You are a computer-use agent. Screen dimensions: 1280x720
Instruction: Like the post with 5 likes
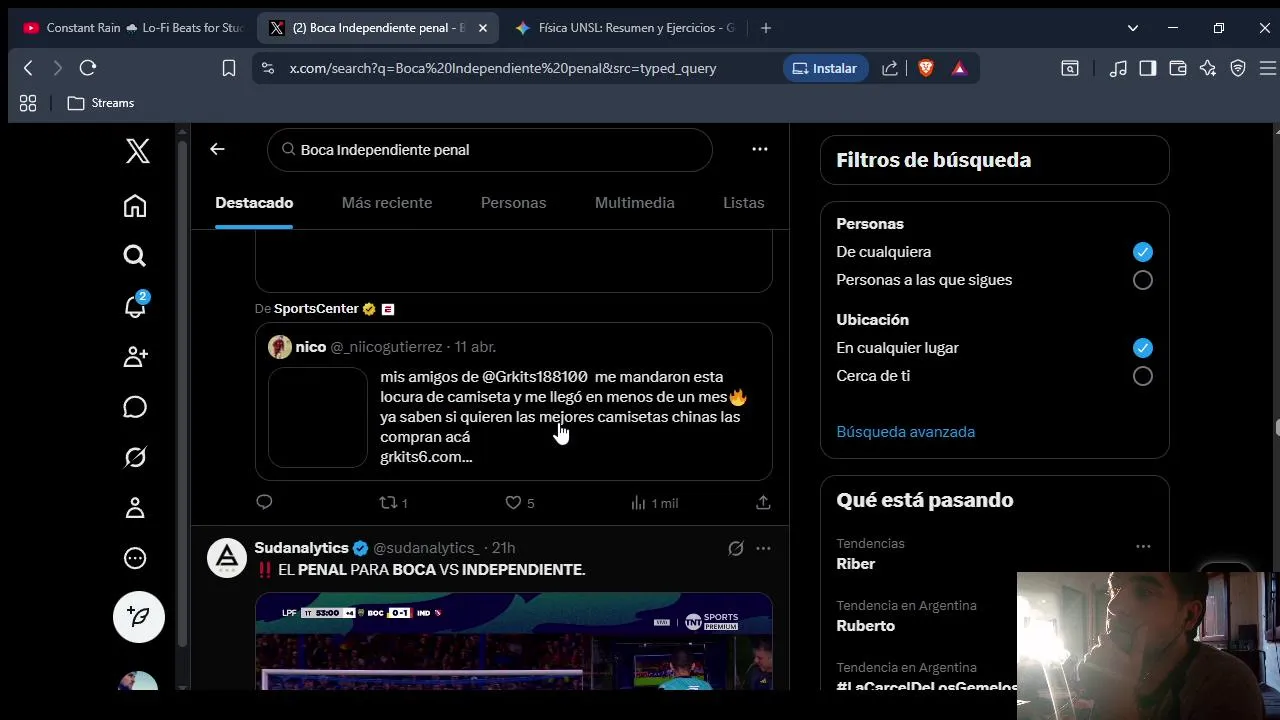[x=519, y=502]
